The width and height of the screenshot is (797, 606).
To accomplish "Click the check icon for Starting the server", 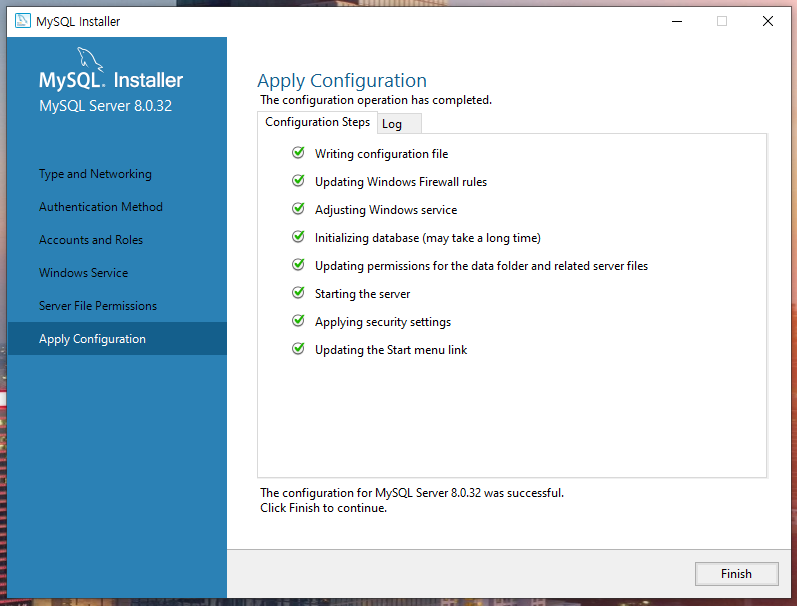I will (x=298, y=292).
